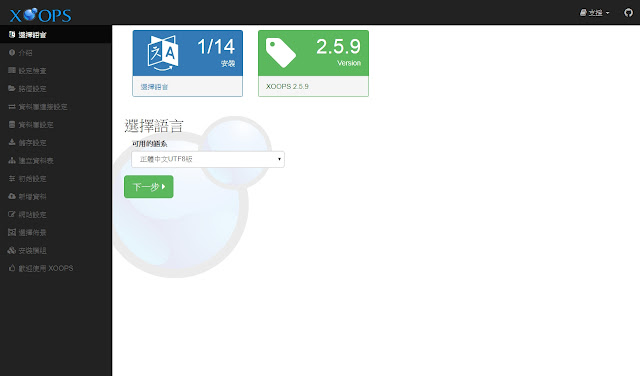Click the 選擇語言 page heading
The height and width of the screenshot is (376, 640).
(154, 126)
